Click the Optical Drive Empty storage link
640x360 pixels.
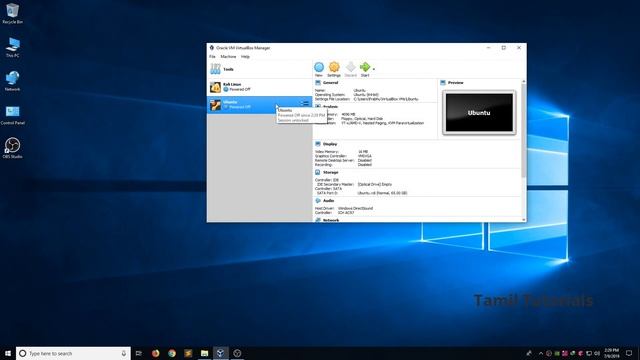point(375,184)
